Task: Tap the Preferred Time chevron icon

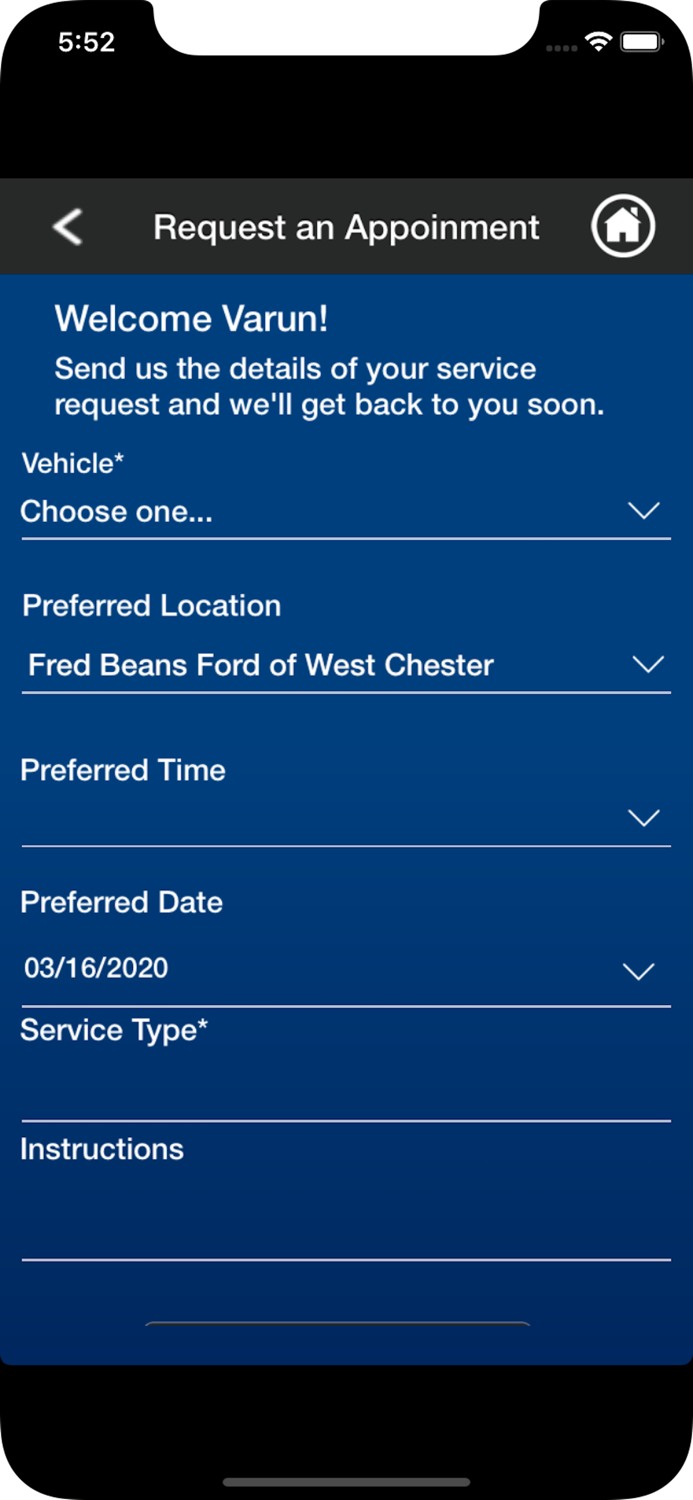Action: [x=643, y=817]
